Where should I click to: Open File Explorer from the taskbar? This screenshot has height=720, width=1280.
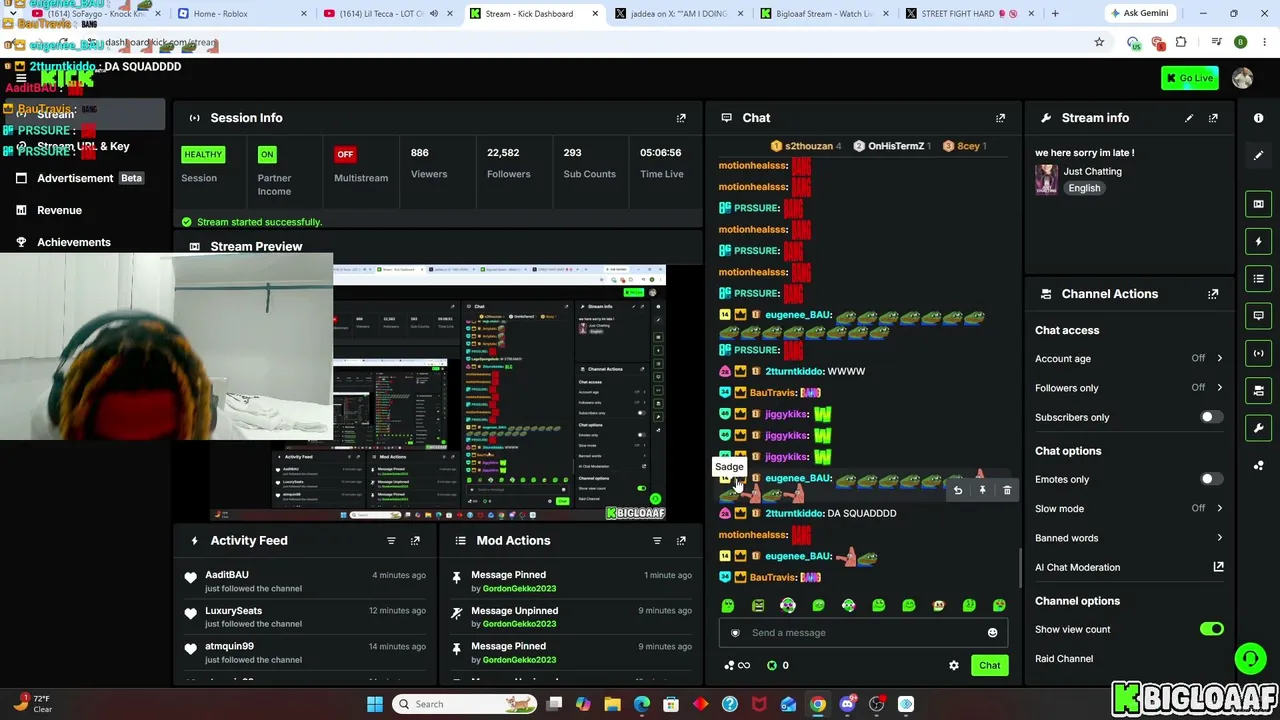612,704
